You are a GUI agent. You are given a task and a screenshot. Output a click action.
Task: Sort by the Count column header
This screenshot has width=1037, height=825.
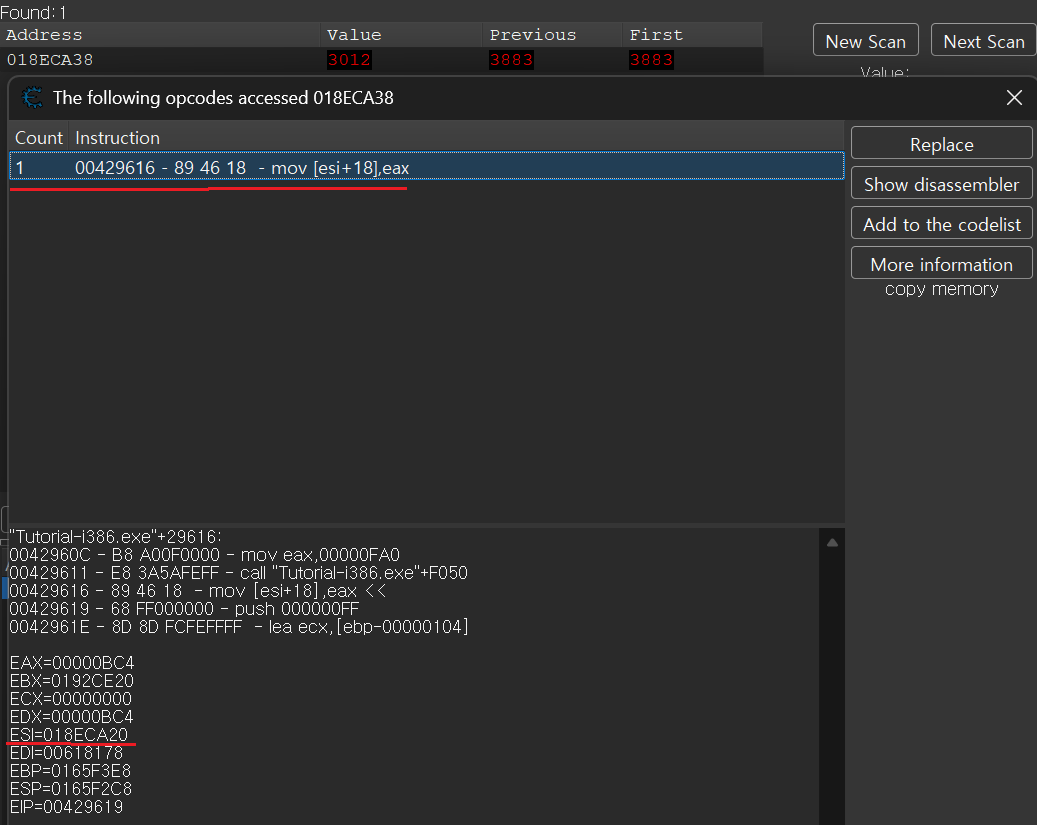point(38,137)
